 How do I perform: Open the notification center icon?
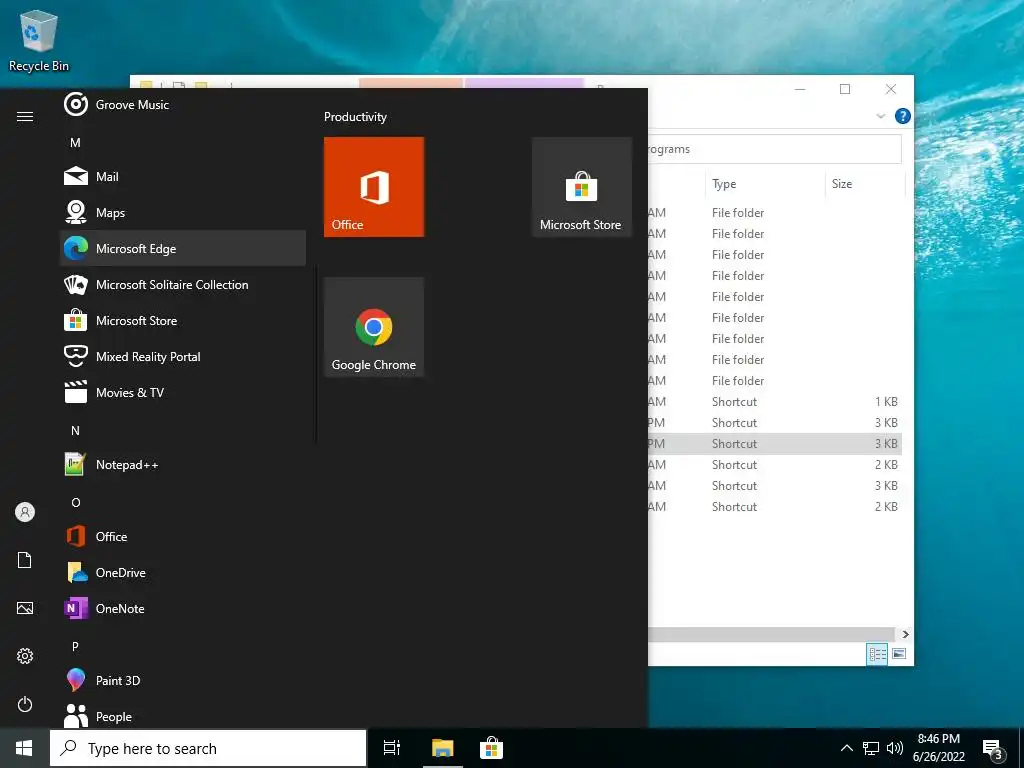993,749
